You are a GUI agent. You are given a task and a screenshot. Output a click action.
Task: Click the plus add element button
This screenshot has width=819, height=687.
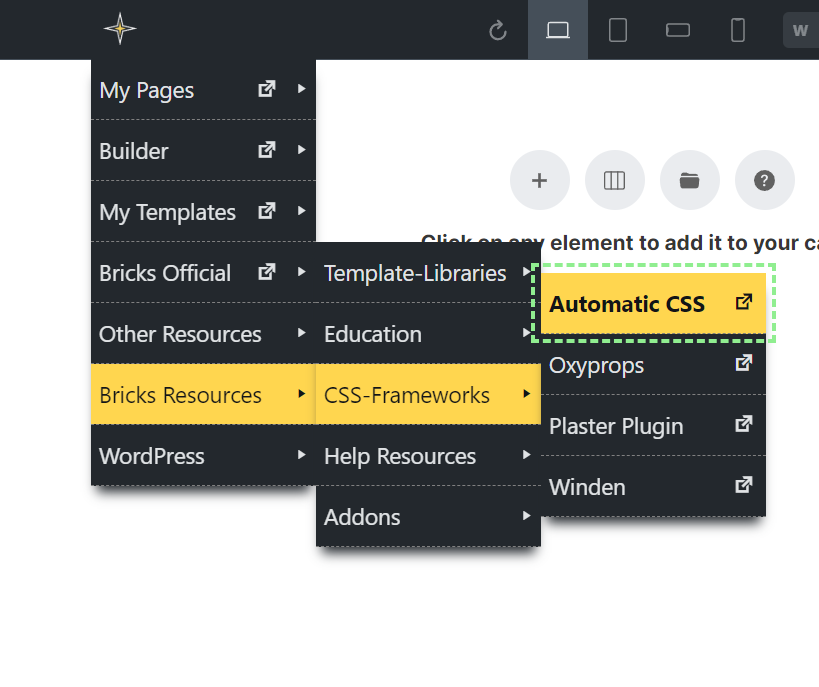[540, 181]
